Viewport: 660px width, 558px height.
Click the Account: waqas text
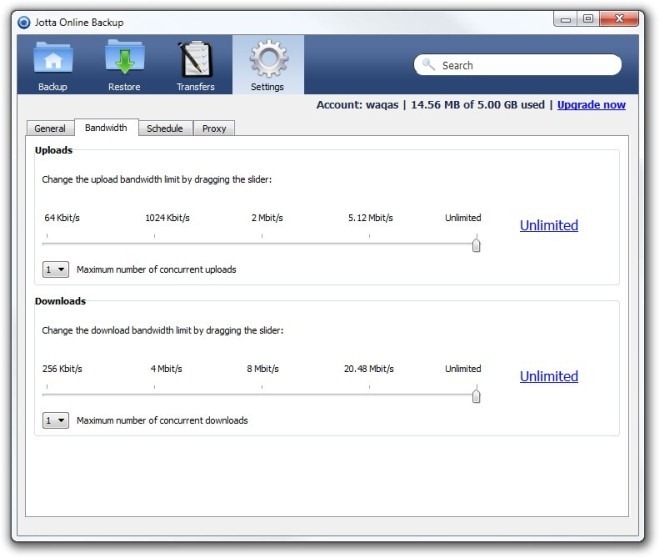tap(357, 105)
